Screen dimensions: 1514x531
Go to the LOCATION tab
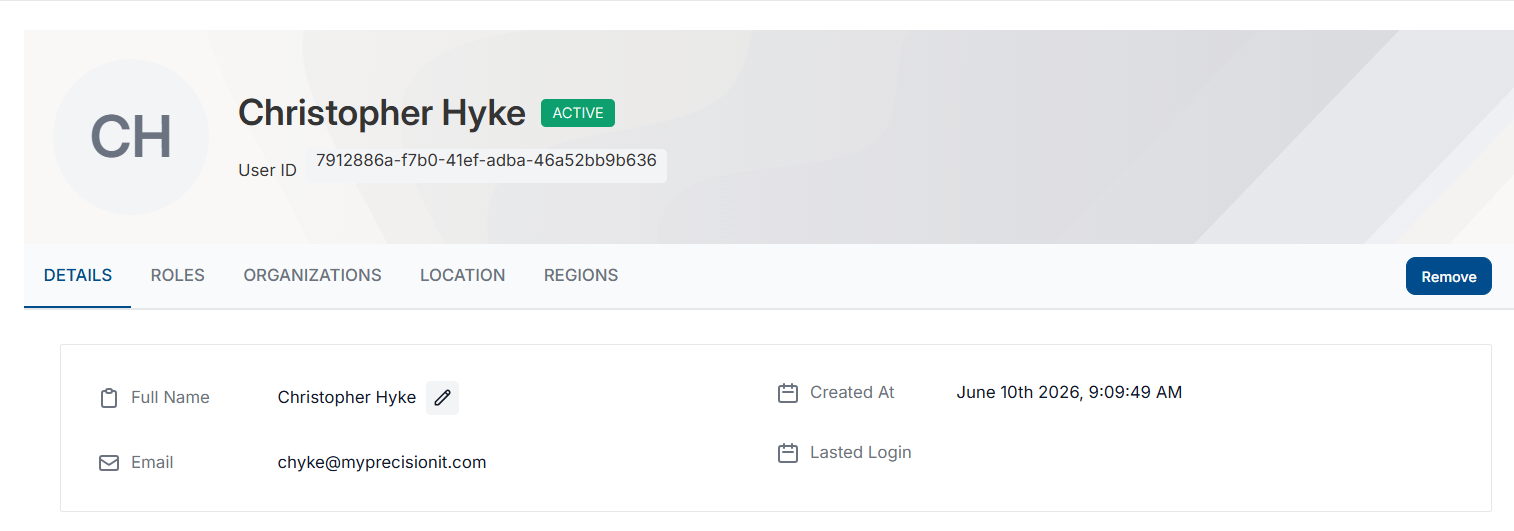coord(462,275)
